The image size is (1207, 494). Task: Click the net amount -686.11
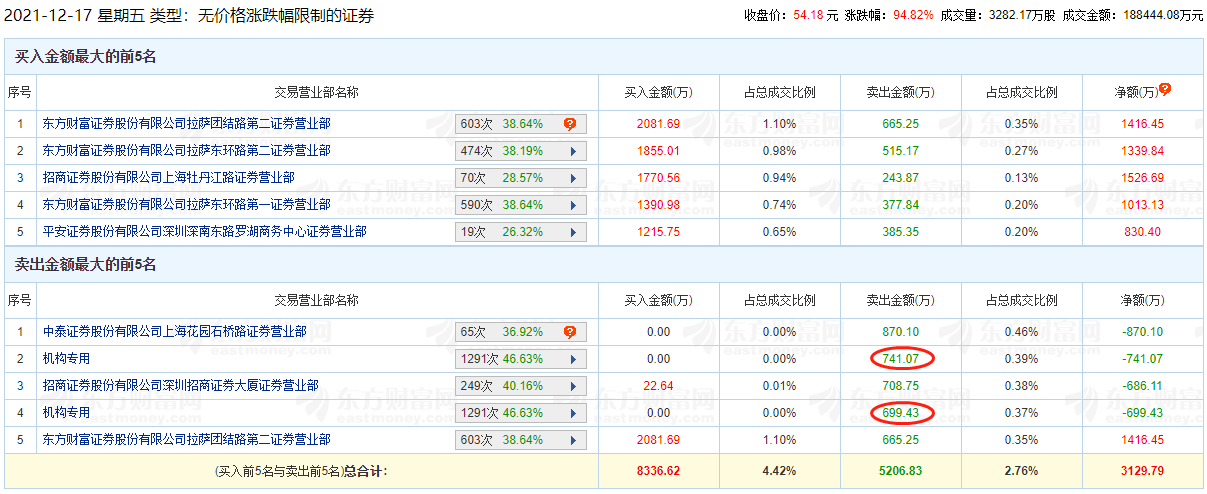(x=1143, y=386)
